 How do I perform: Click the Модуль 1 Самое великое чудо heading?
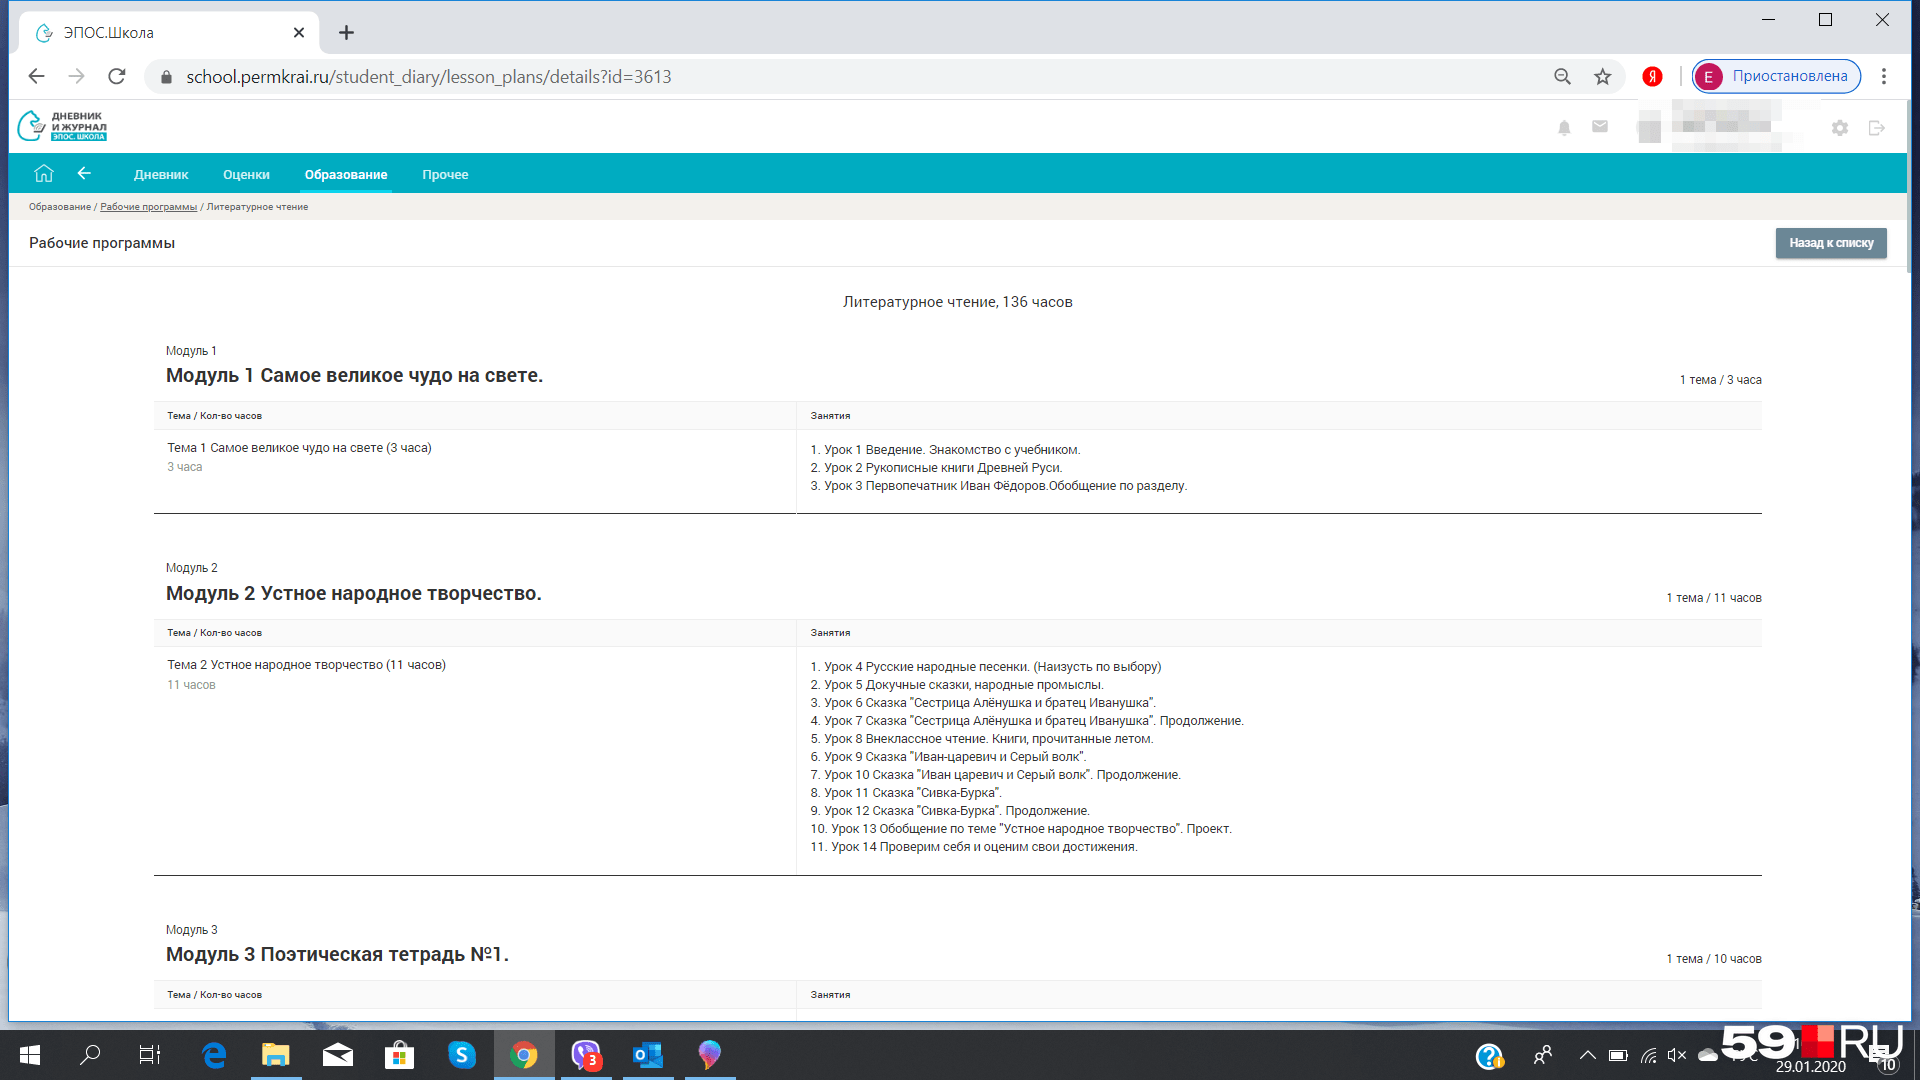coord(354,376)
